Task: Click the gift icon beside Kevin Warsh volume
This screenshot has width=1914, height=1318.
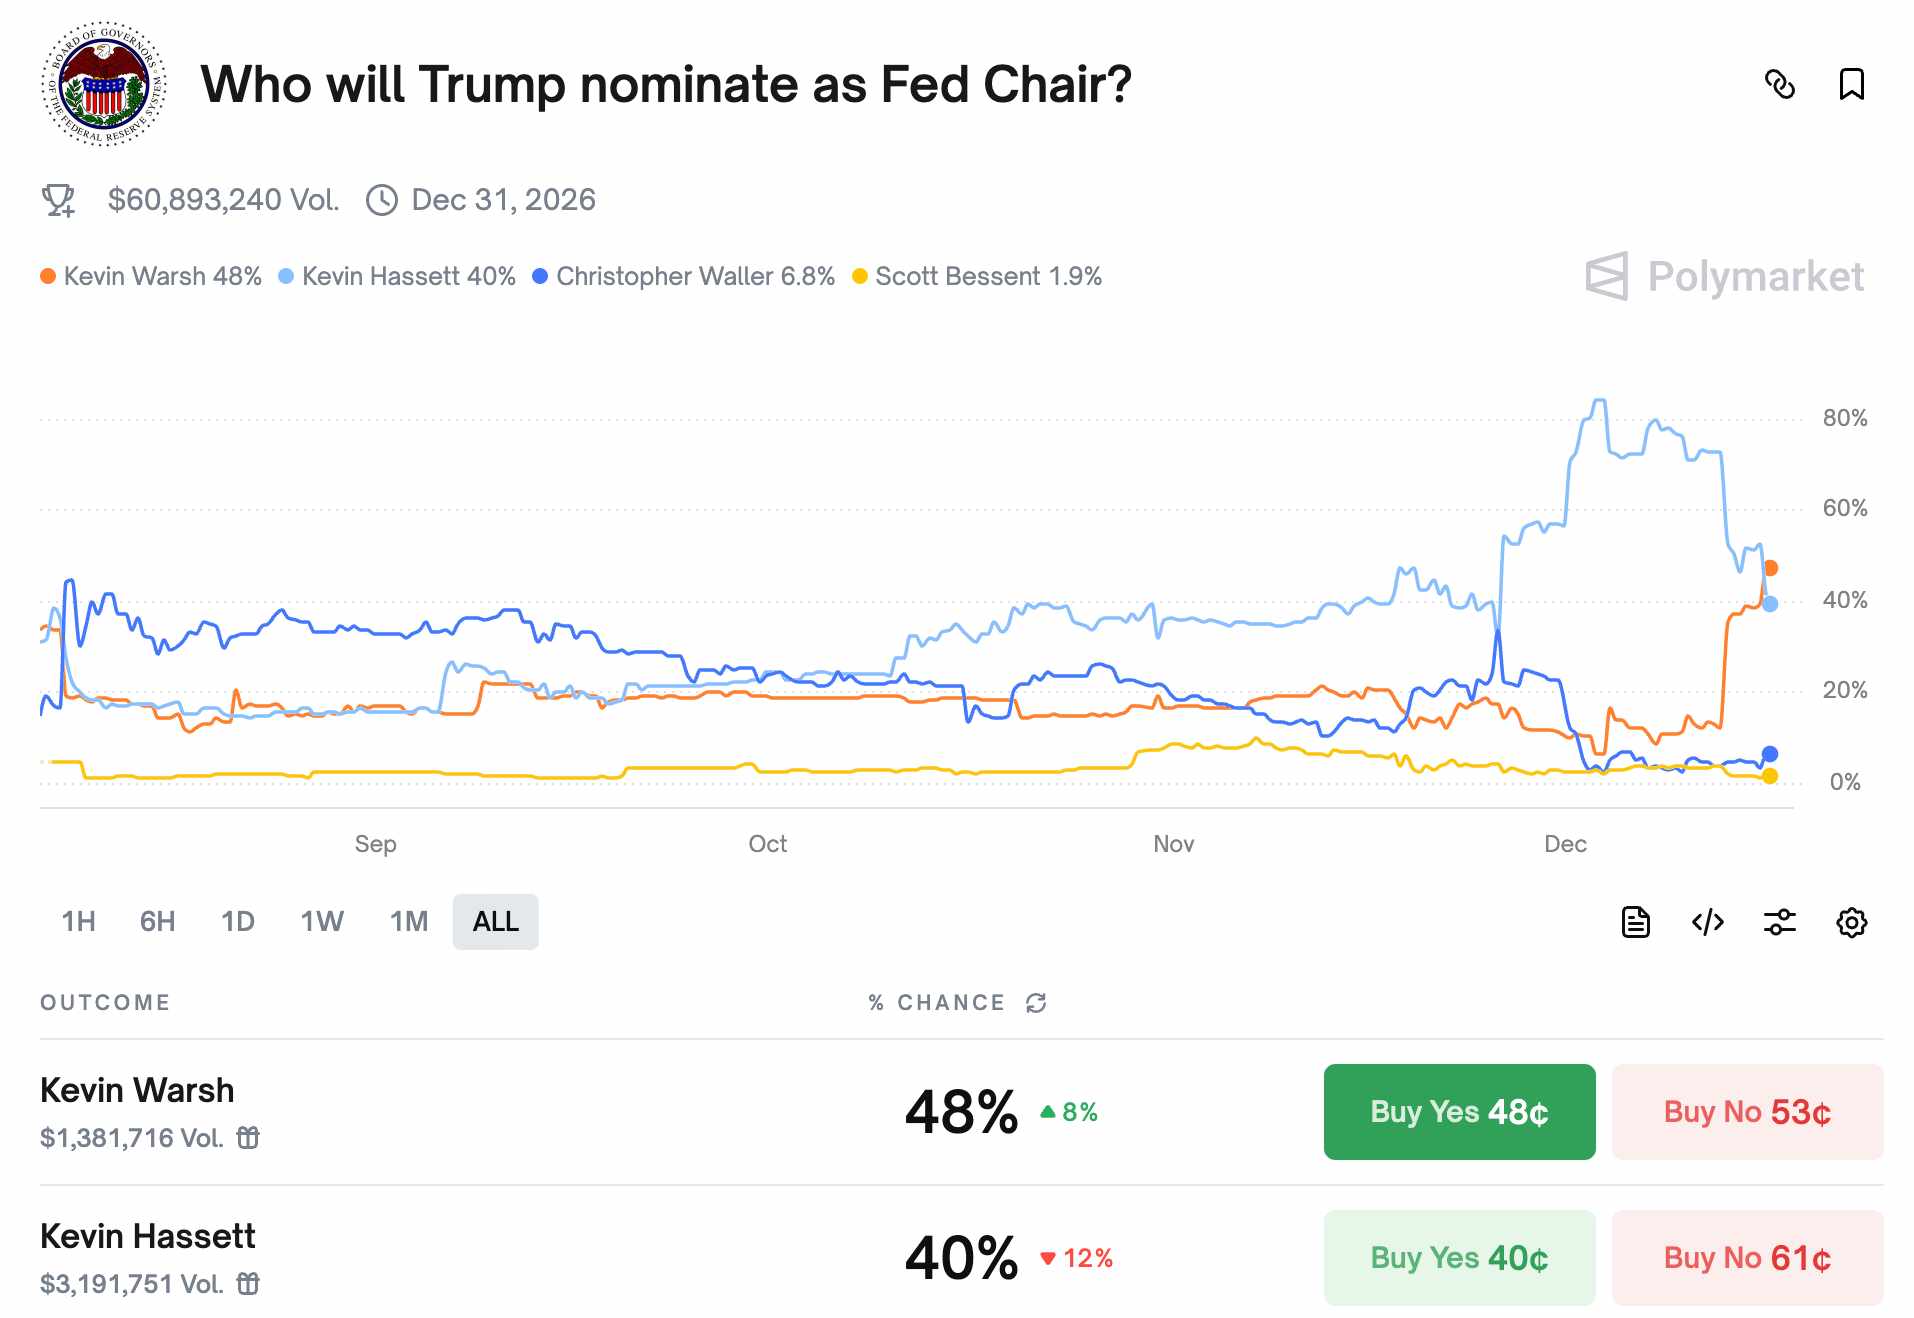Action: [x=248, y=1137]
